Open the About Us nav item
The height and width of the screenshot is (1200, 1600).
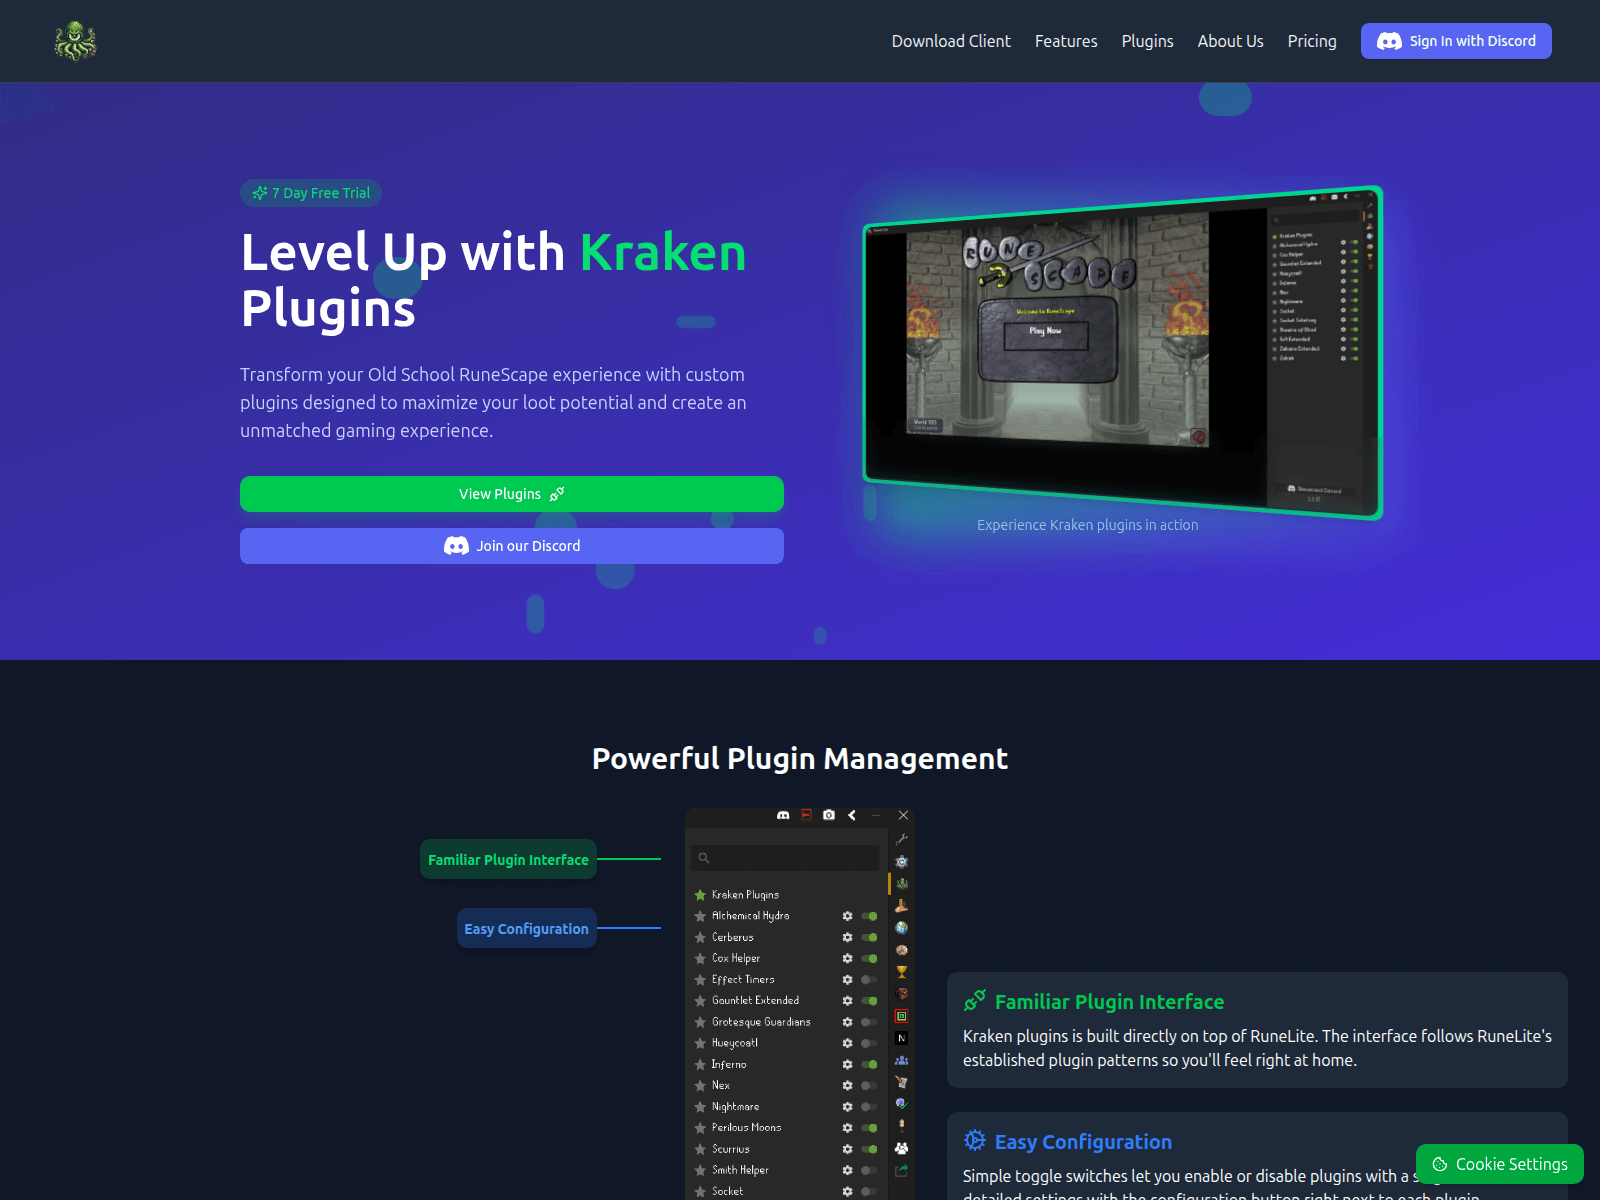click(x=1230, y=41)
